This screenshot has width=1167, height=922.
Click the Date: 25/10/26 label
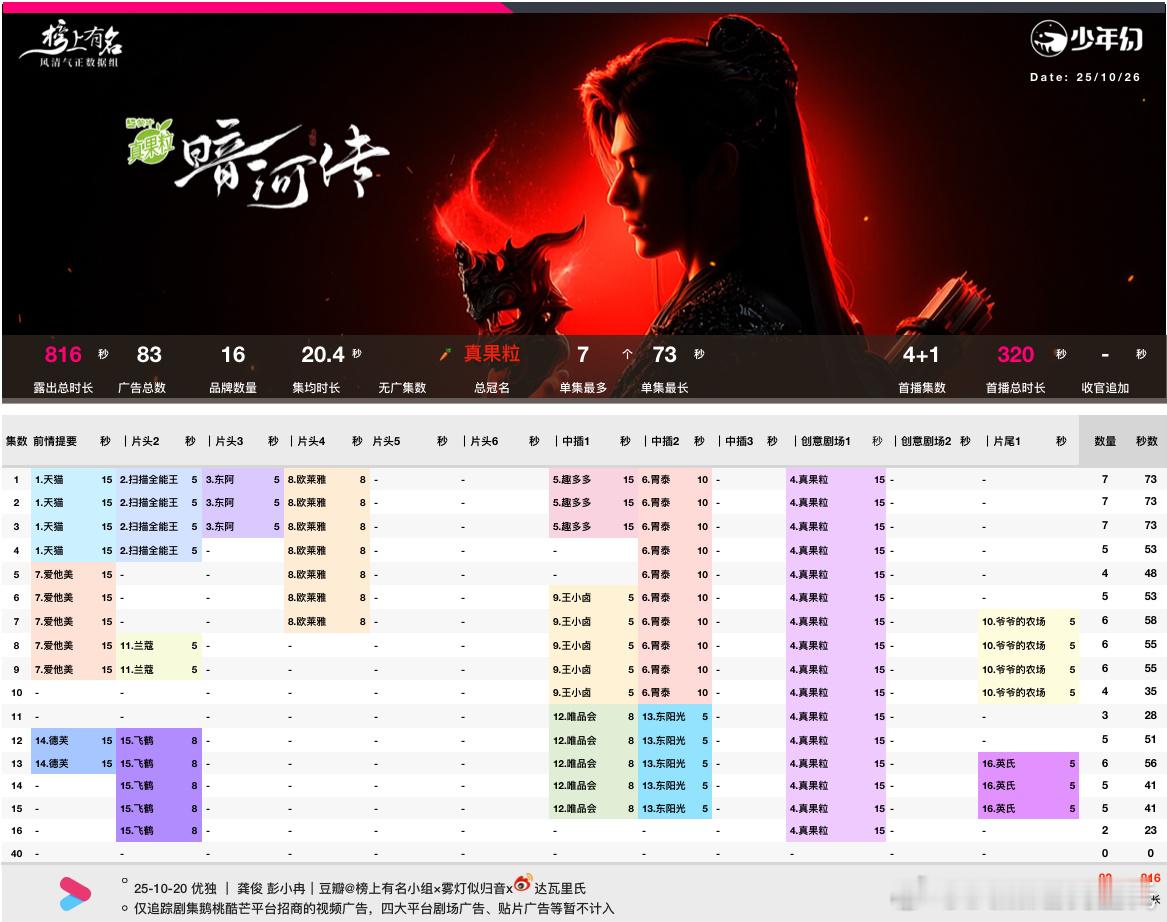coord(1084,77)
